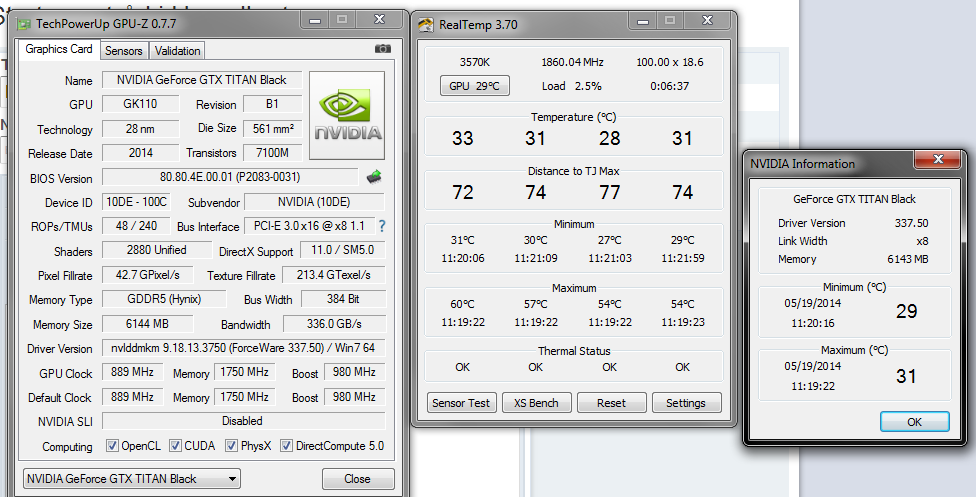Click the 100.00 x 18.6 multiplier text
Image resolution: width=976 pixels, height=497 pixels.
[x=670, y=62]
